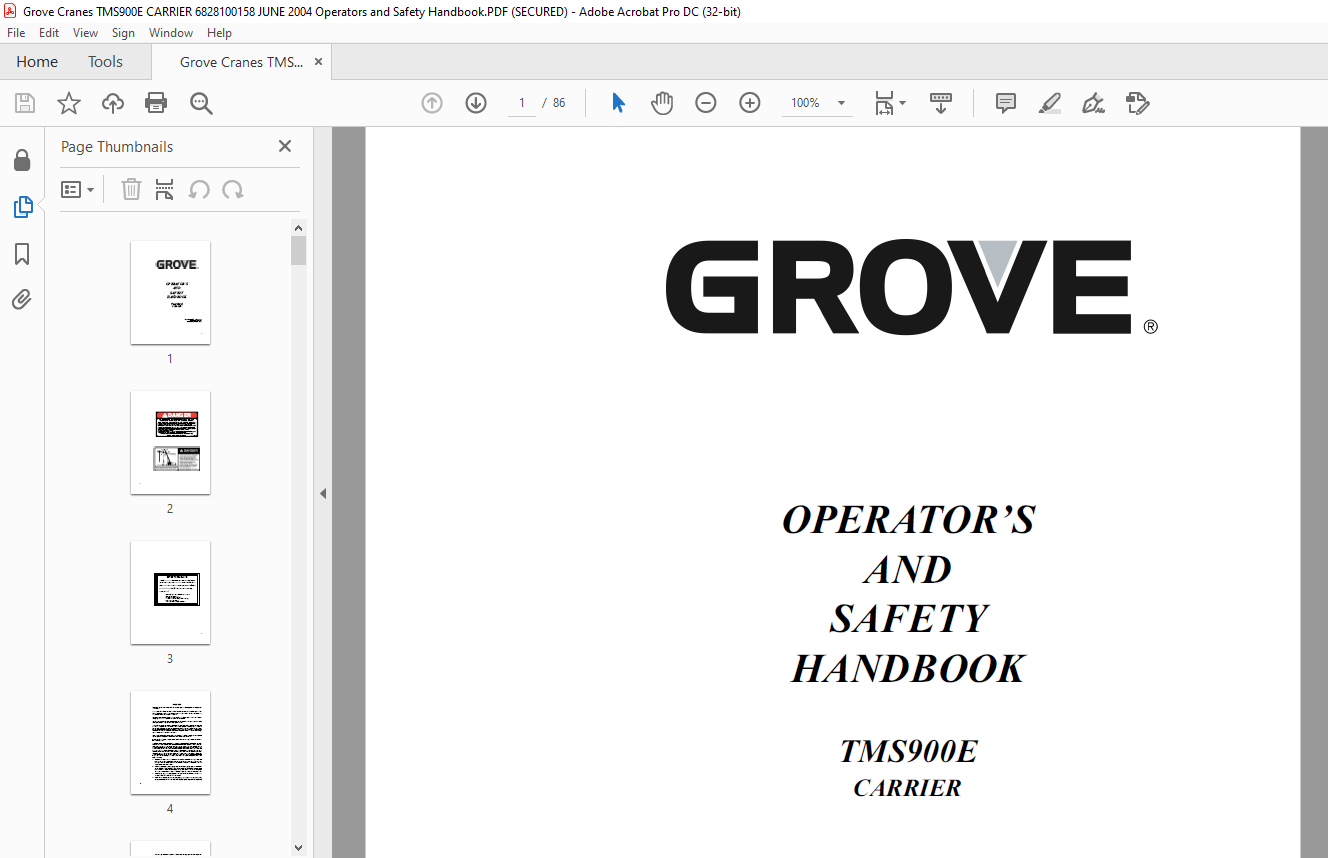The width and height of the screenshot is (1328, 858).
Task: Open the Sign document pen tool
Action: coord(1093,103)
